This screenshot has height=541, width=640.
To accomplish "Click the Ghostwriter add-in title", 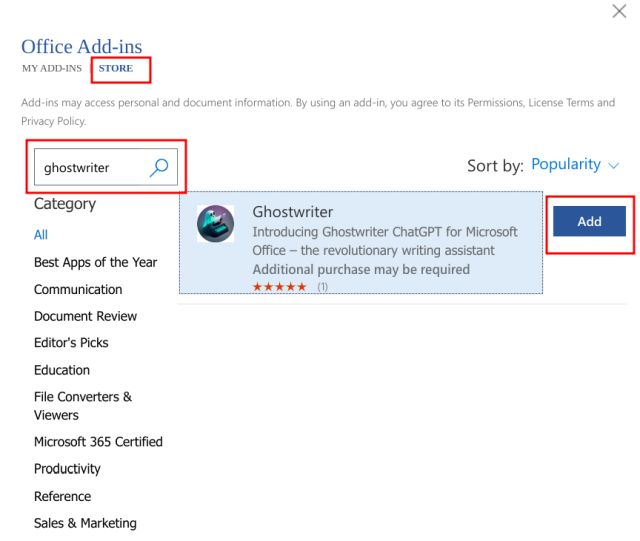I will pyautogui.click(x=293, y=211).
